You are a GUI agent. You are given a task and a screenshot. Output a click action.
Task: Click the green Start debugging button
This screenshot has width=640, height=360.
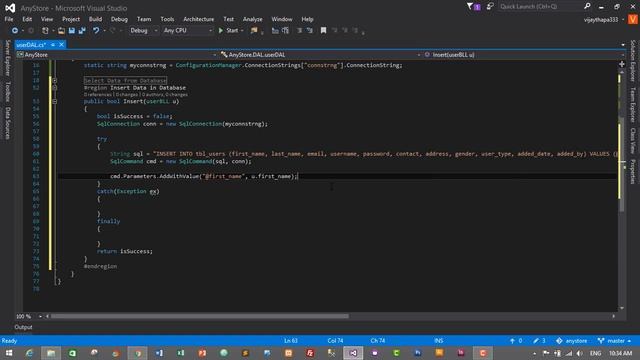228,31
